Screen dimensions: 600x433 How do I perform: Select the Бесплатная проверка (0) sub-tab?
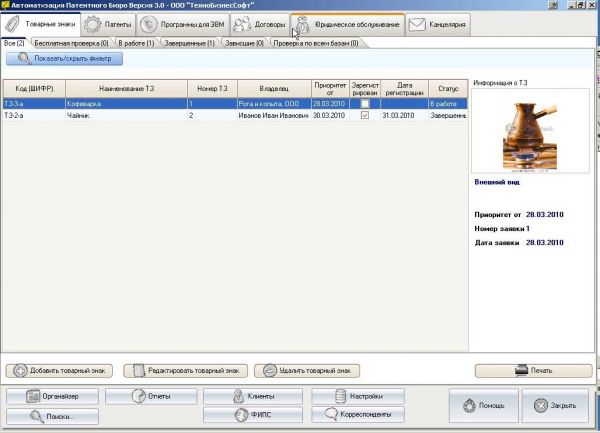click(x=72, y=43)
